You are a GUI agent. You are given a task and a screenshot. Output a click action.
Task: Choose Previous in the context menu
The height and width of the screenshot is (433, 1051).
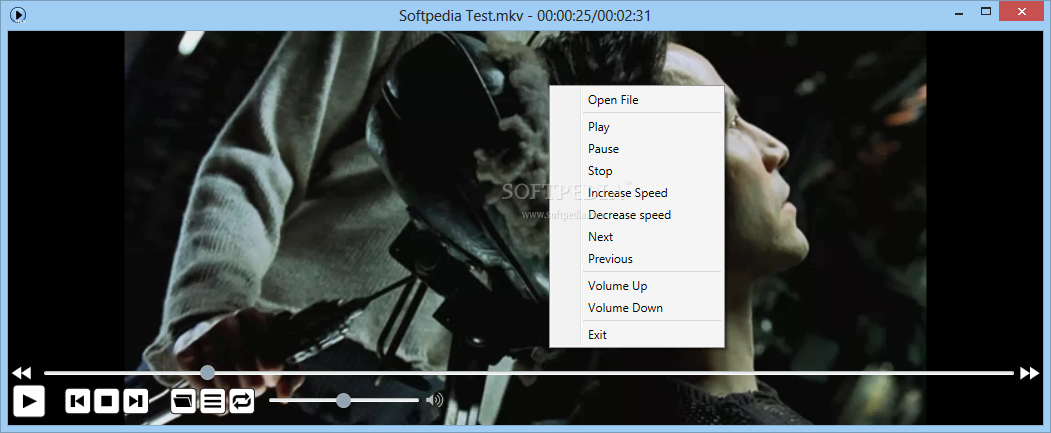pos(637,259)
